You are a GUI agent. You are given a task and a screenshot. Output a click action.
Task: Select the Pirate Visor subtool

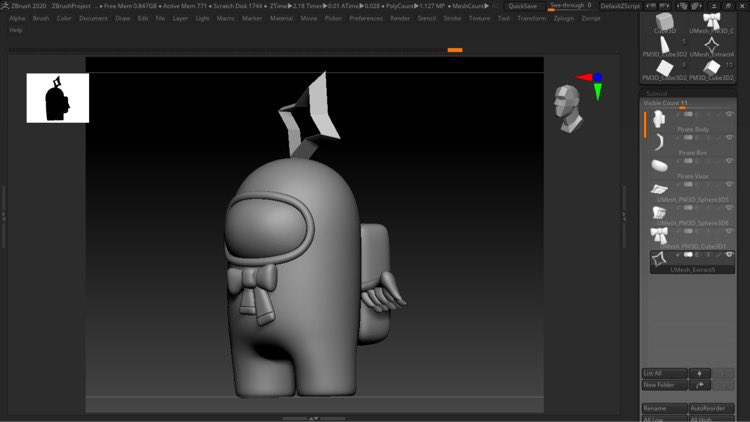(x=691, y=168)
